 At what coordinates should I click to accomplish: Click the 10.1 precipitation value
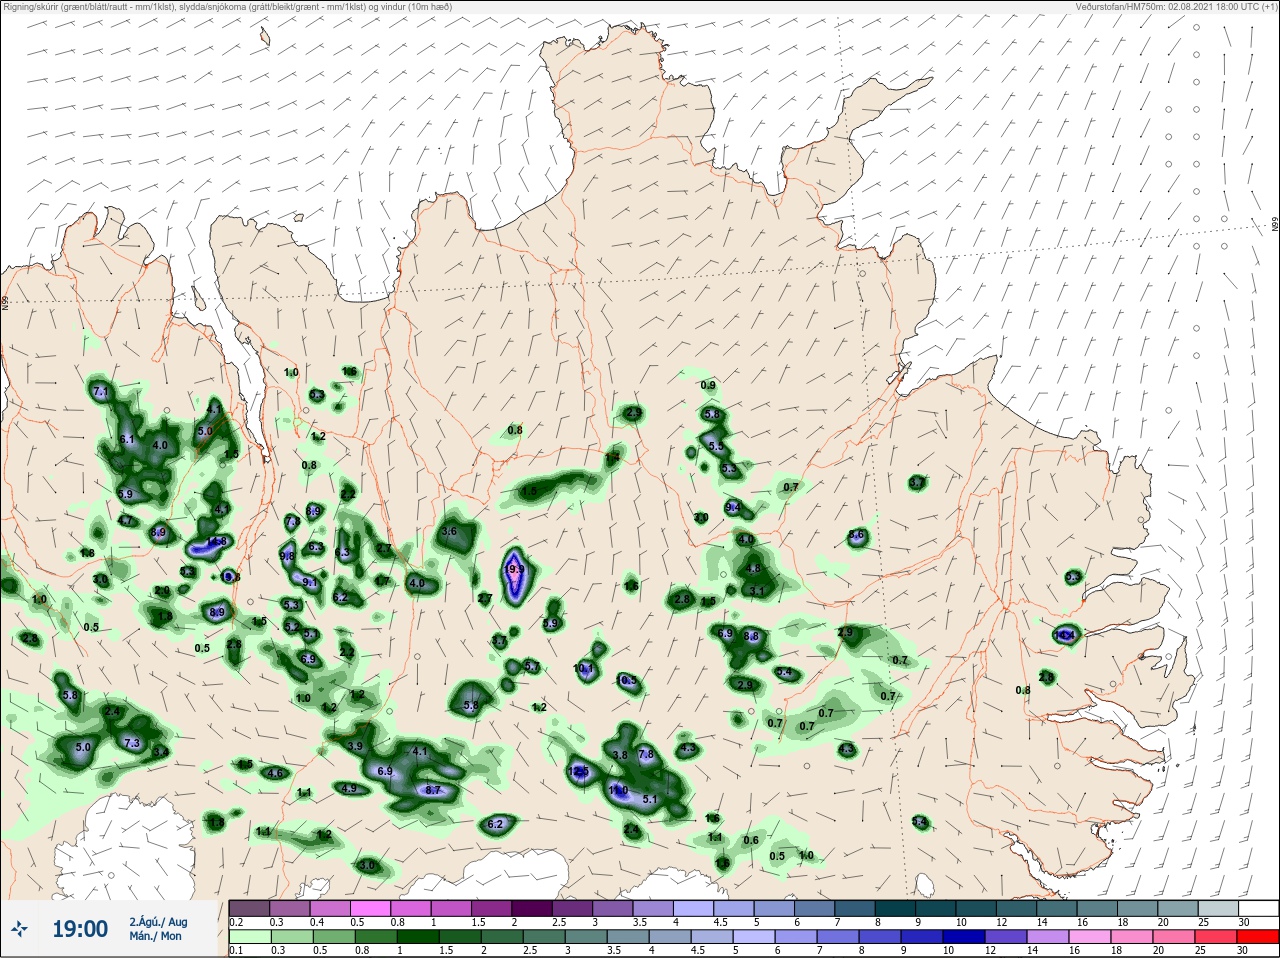pyautogui.click(x=584, y=668)
